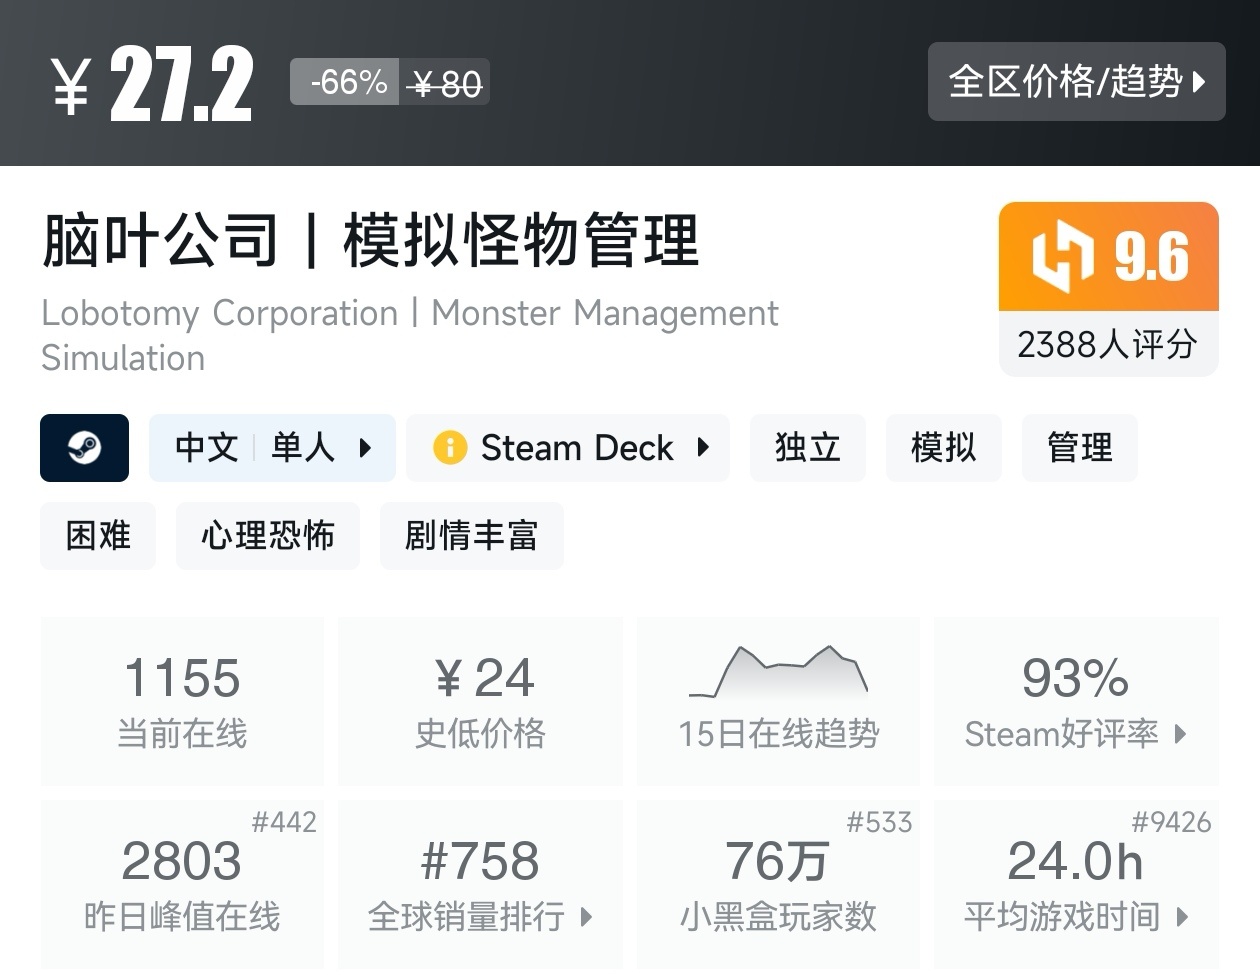Image resolution: width=1260 pixels, height=979 pixels.
Task: Expand the 中文 单人 language tag arrow
Action: [365, 448]
